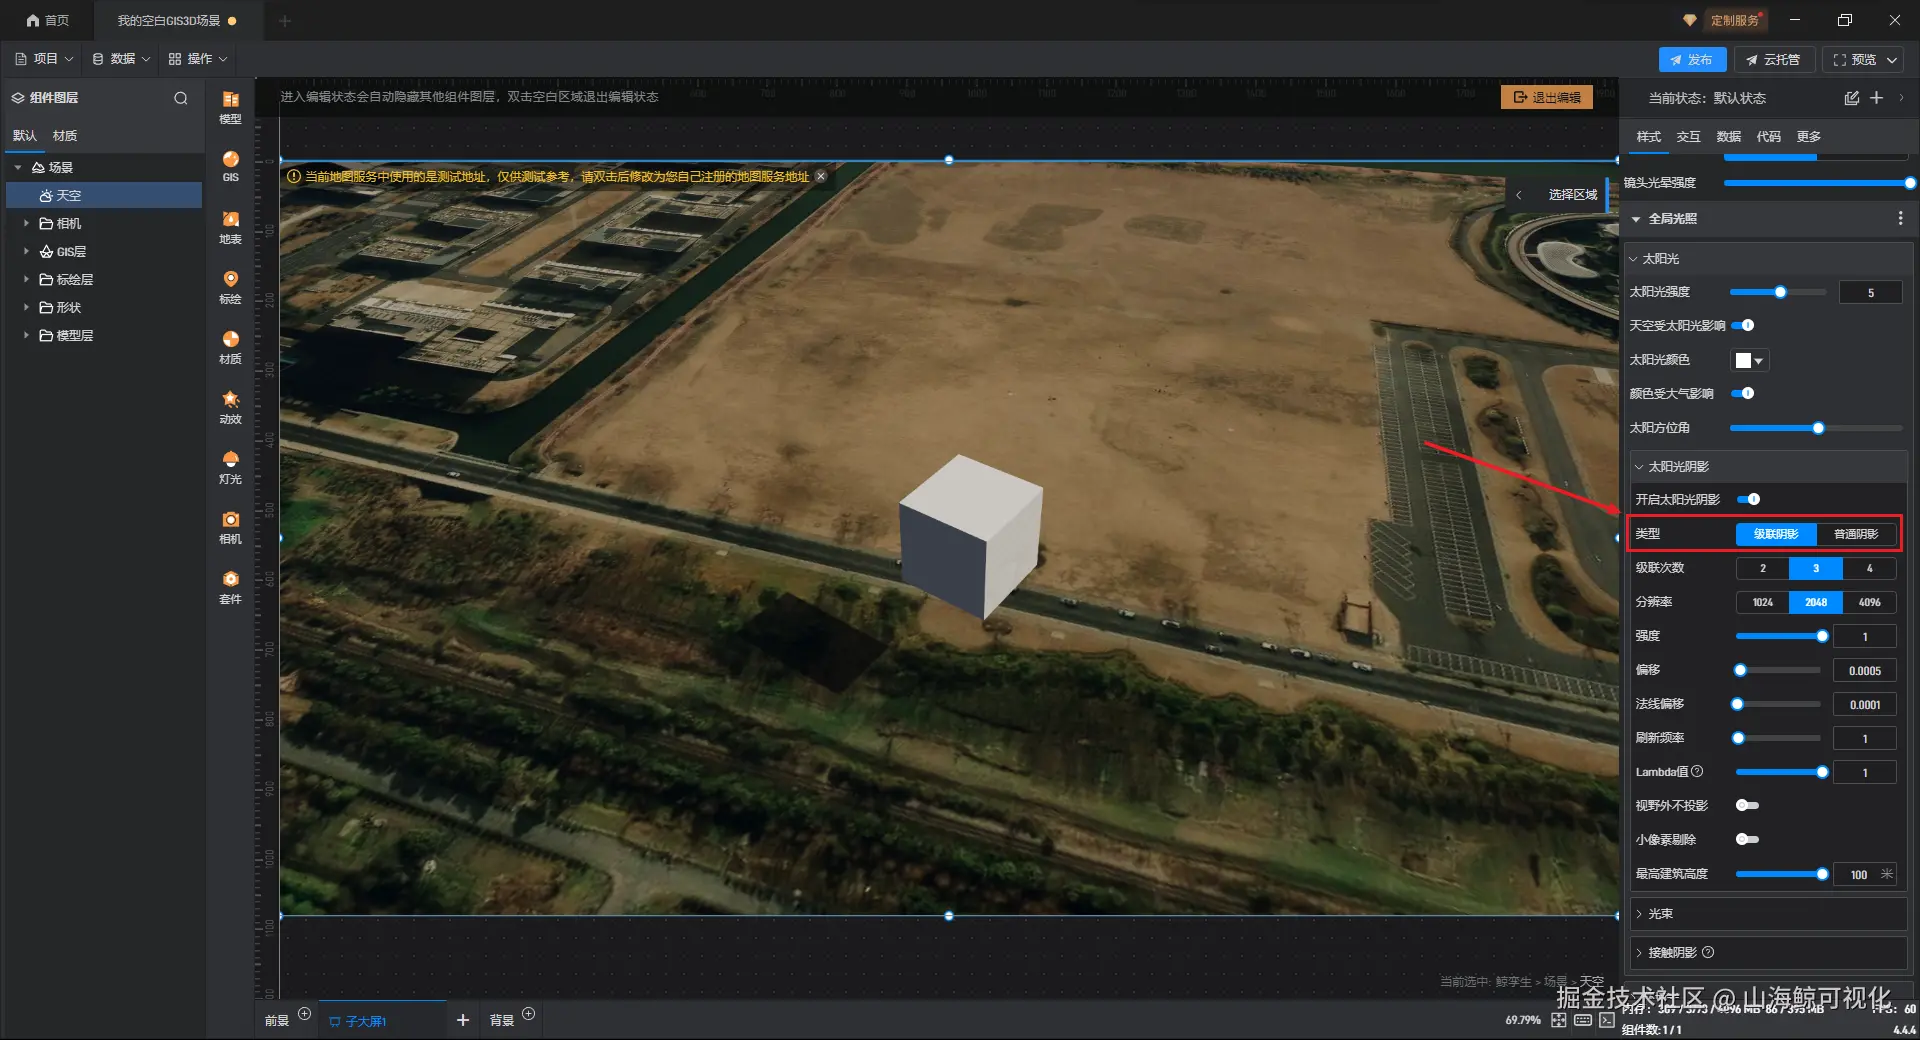1920x1040 pixels.
Task: Click the console icon in status bar
Action: (1607, 1020)
